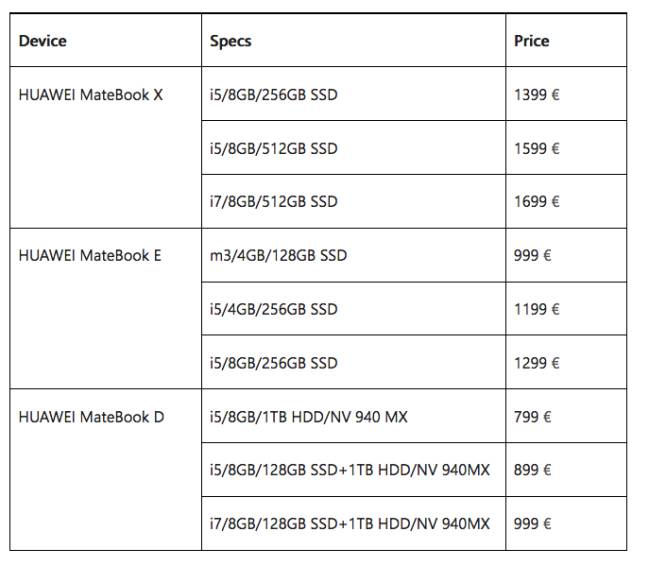Image resolution: width=649 pixels, height=566 pixels.
Task: Click the 799 € price cell
Action: 533,416
